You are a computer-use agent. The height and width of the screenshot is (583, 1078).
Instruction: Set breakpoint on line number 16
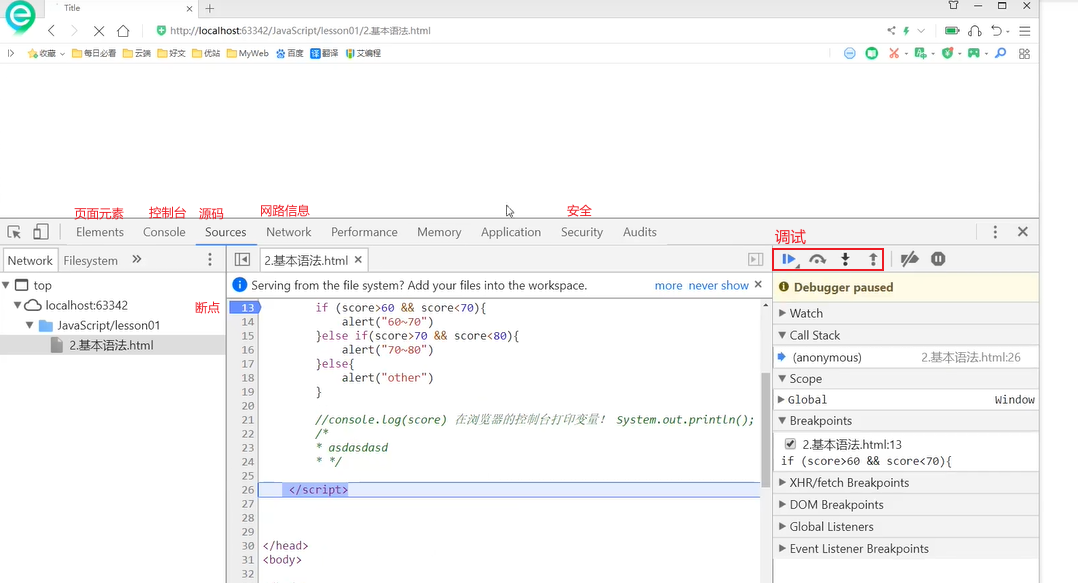click(248, 349)
